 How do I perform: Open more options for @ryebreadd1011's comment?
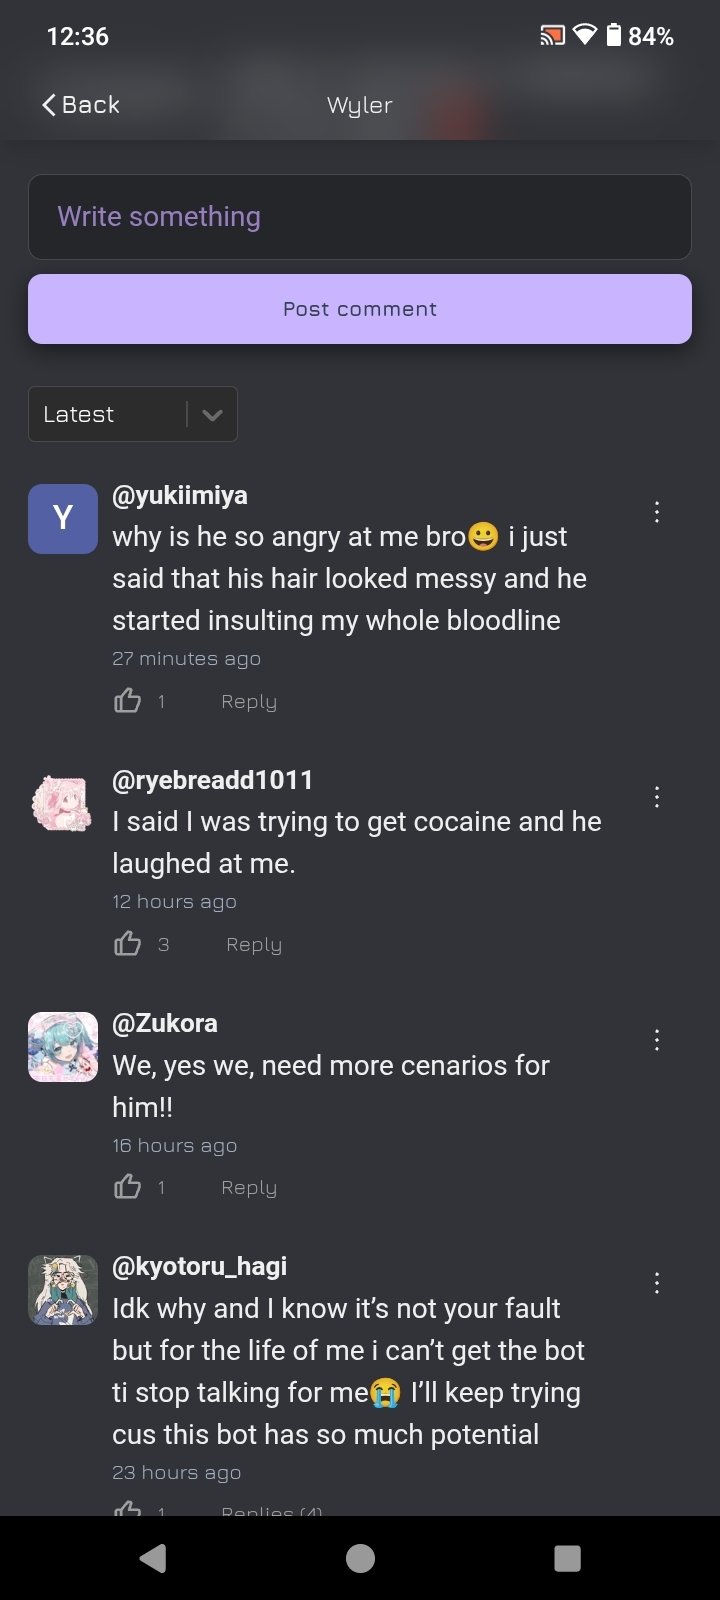tap(657, 797)
